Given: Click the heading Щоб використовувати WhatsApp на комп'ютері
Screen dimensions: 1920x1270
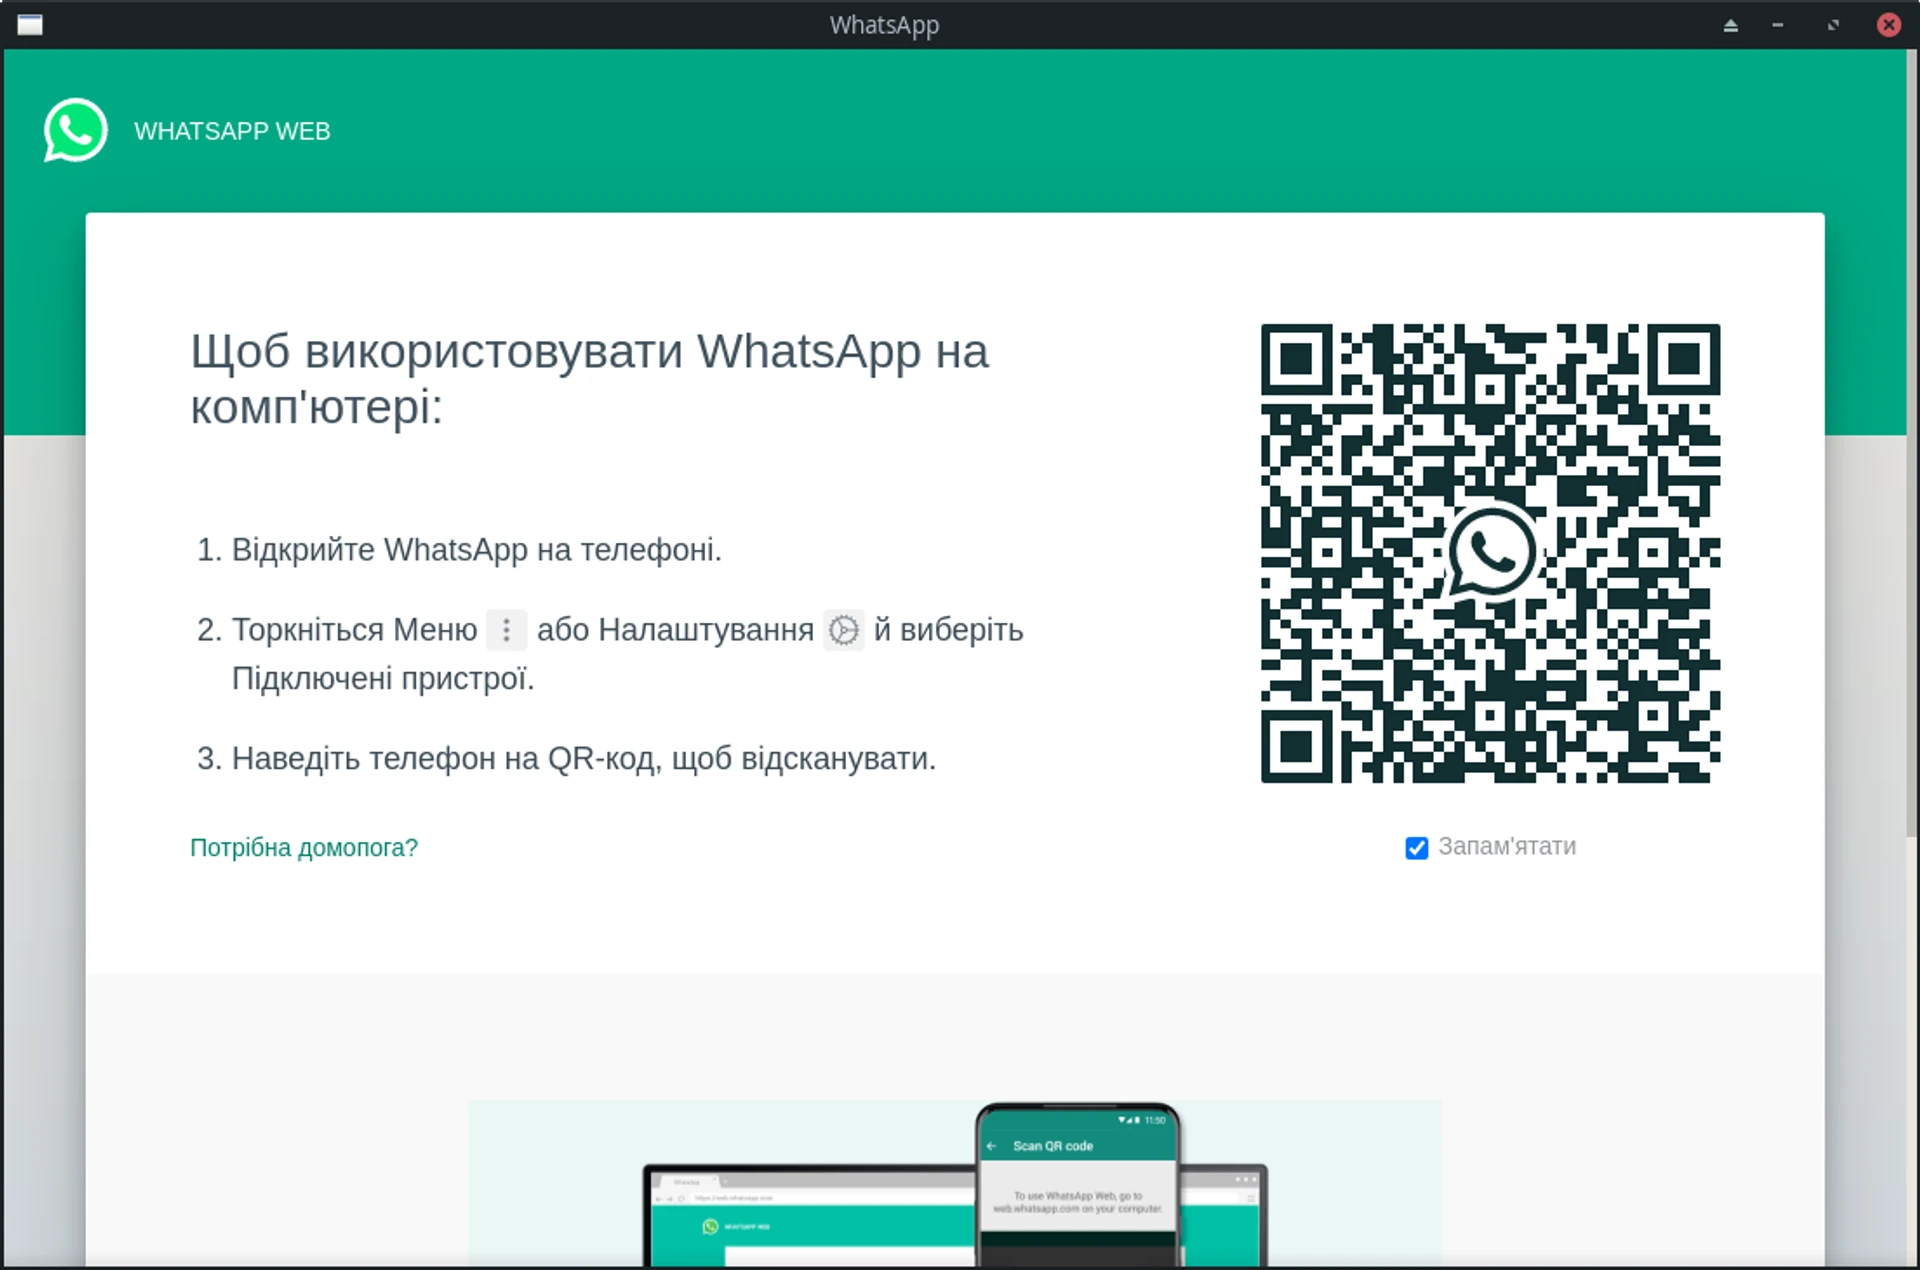Looking at the screenshot, I should 590,379.
